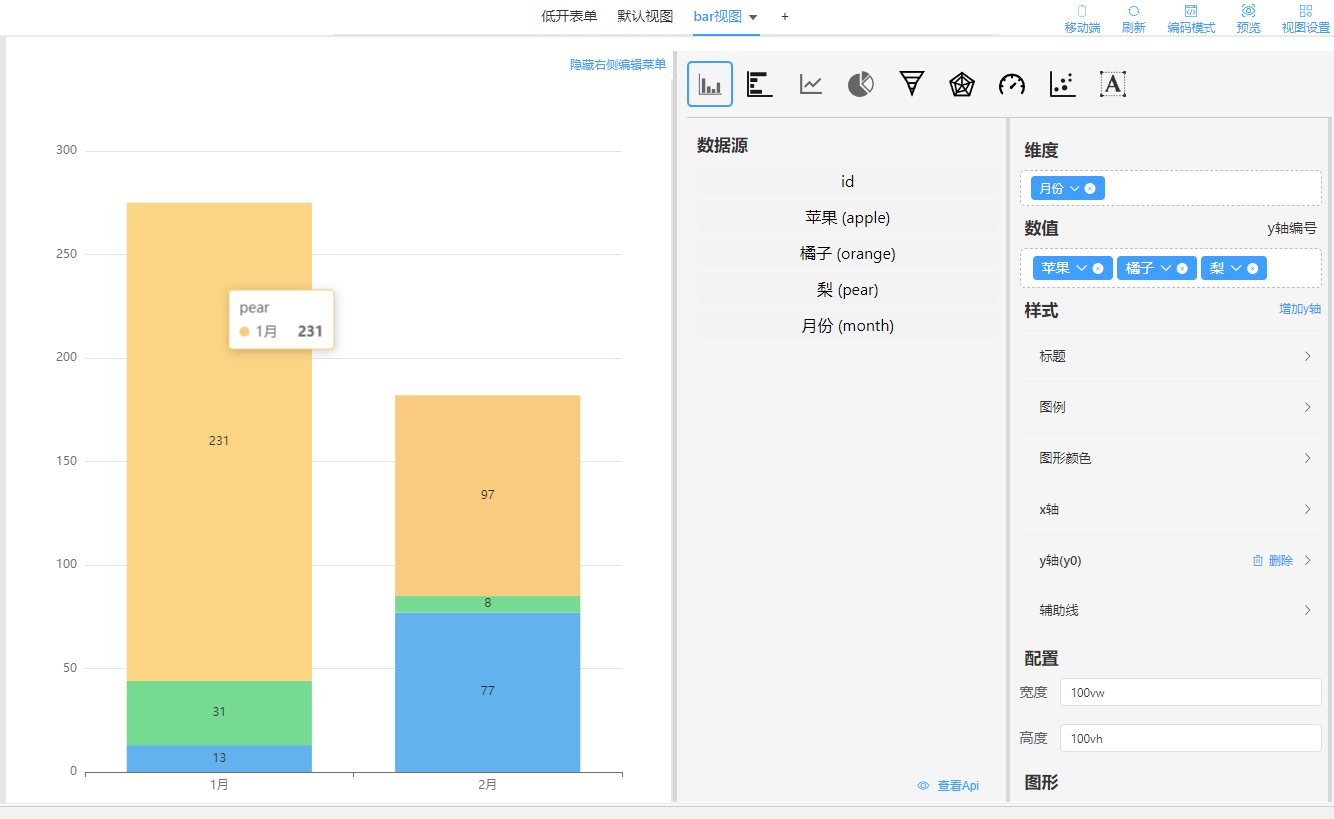
Task: Remove the 橘子 value tag
Action: (1182, 268)
